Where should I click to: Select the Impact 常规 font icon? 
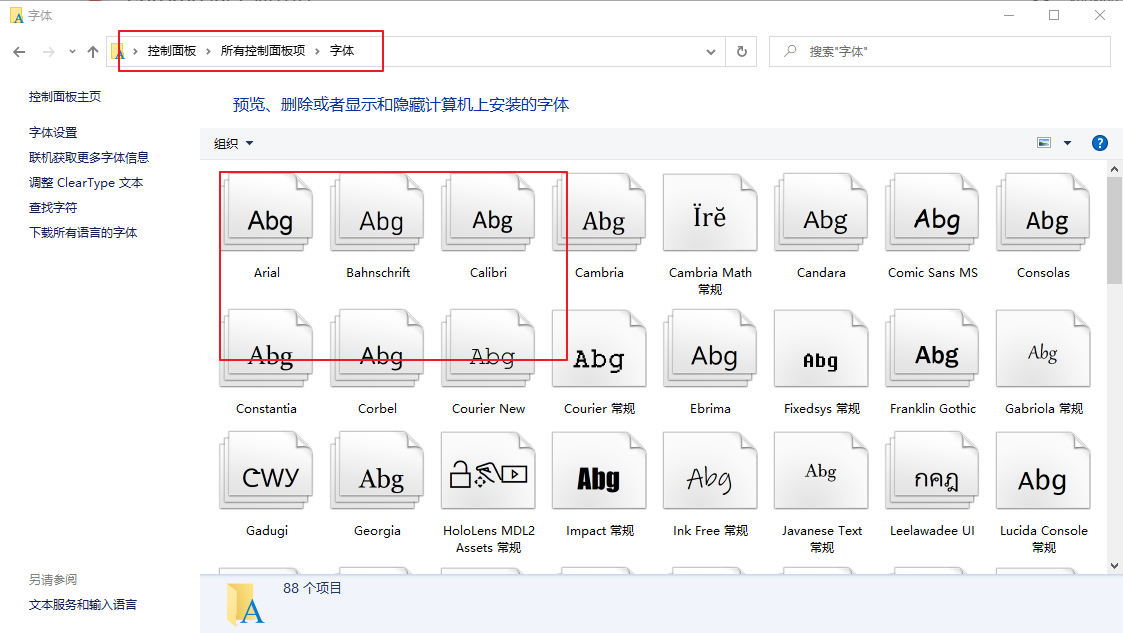pos(599,470)
